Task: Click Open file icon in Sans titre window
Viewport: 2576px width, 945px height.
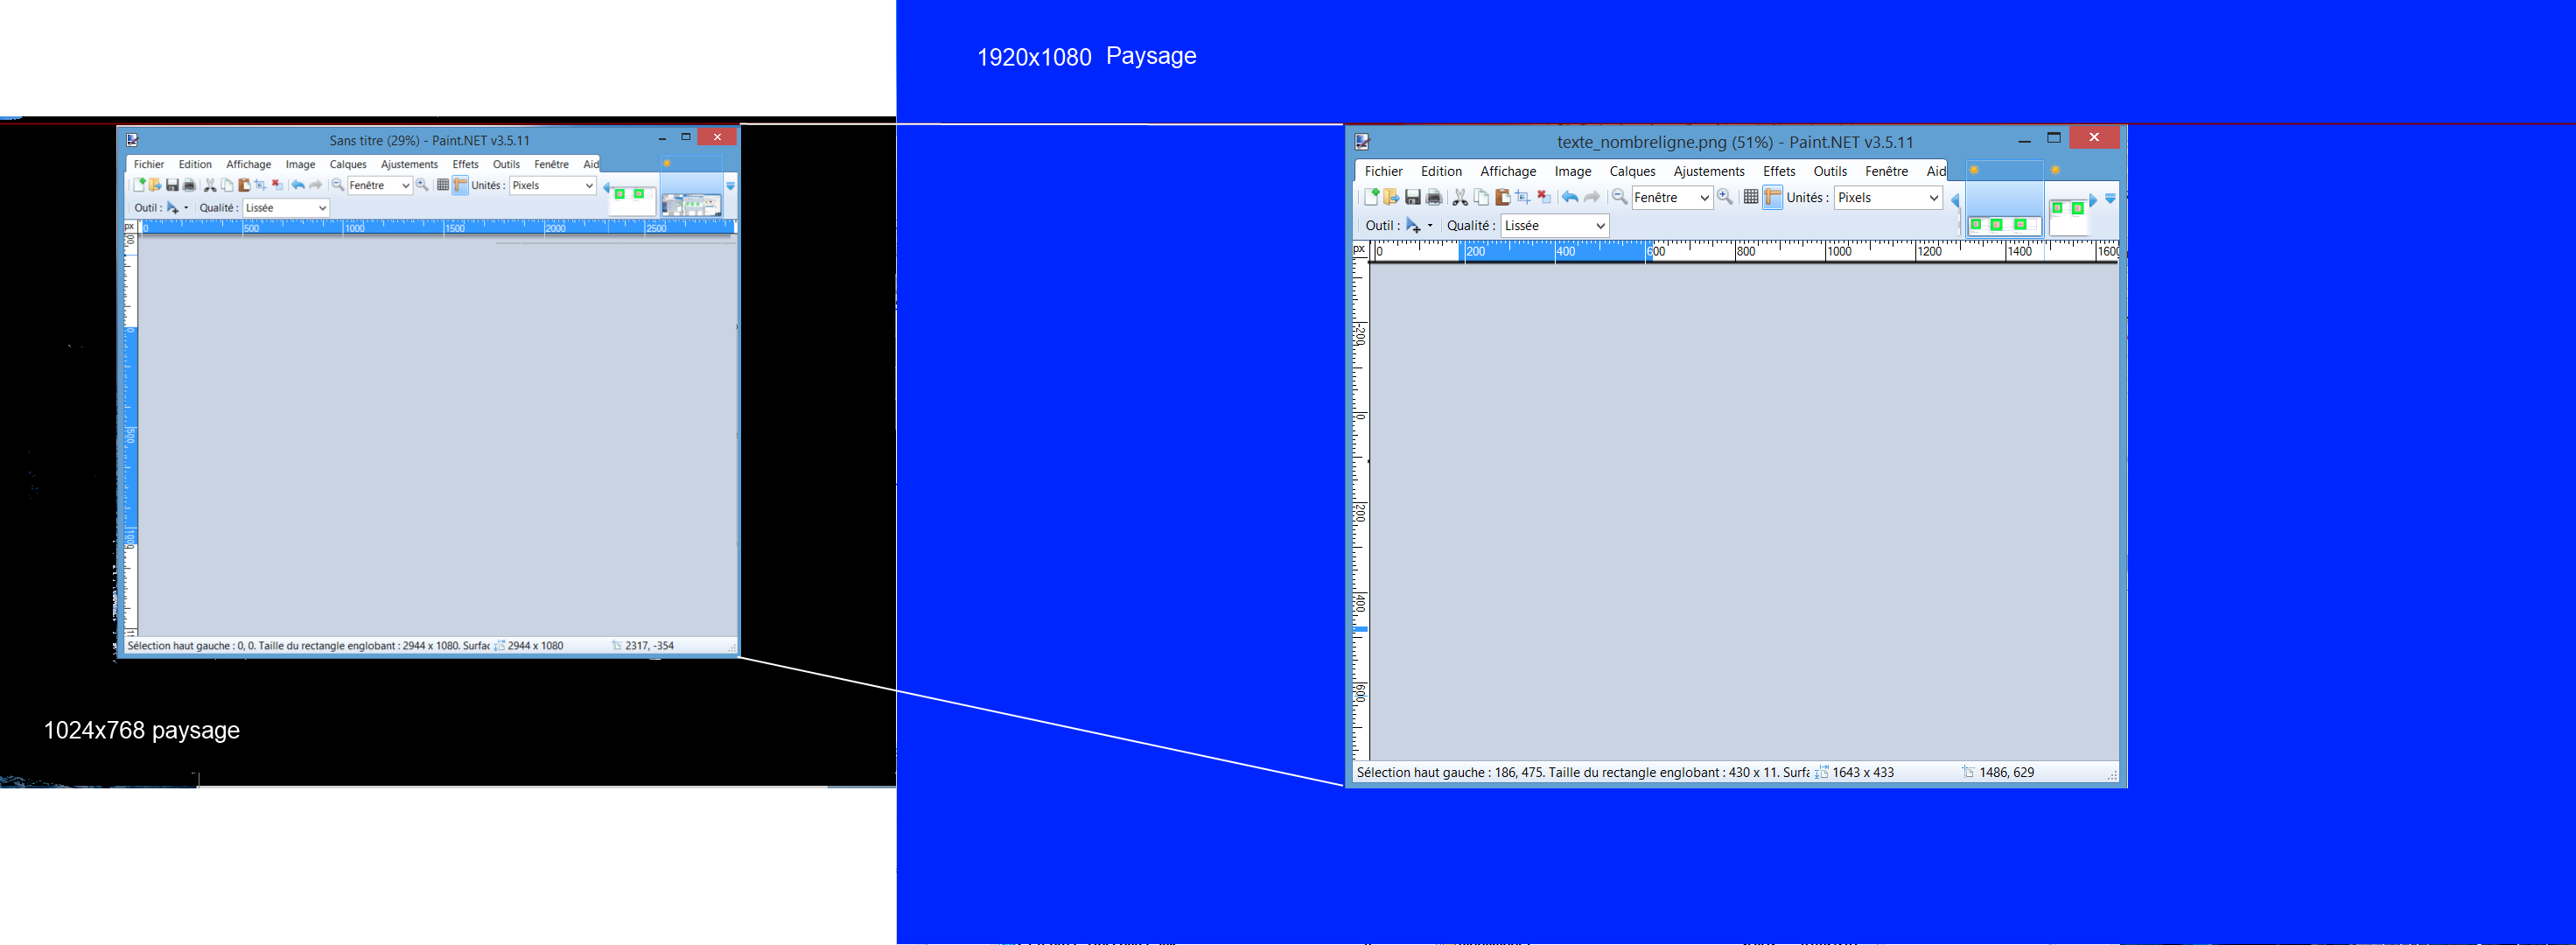Action: click(155, 185)
